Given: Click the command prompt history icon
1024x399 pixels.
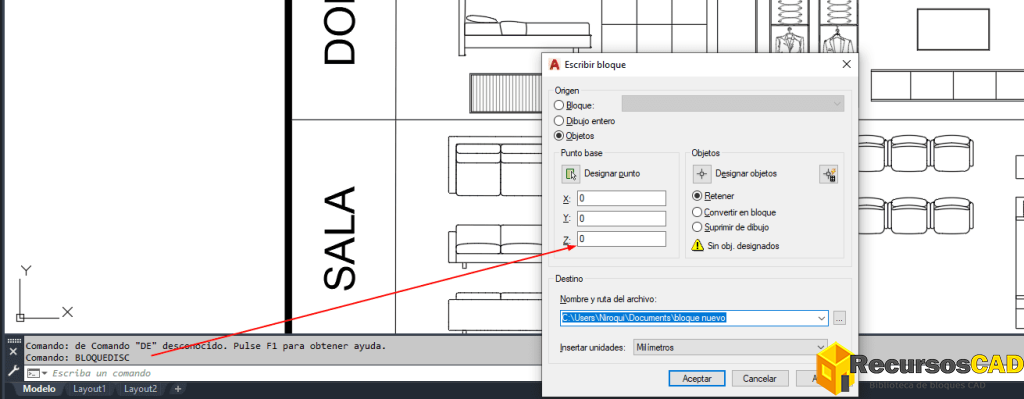Looking at the screenshot, I should point(33,373).
